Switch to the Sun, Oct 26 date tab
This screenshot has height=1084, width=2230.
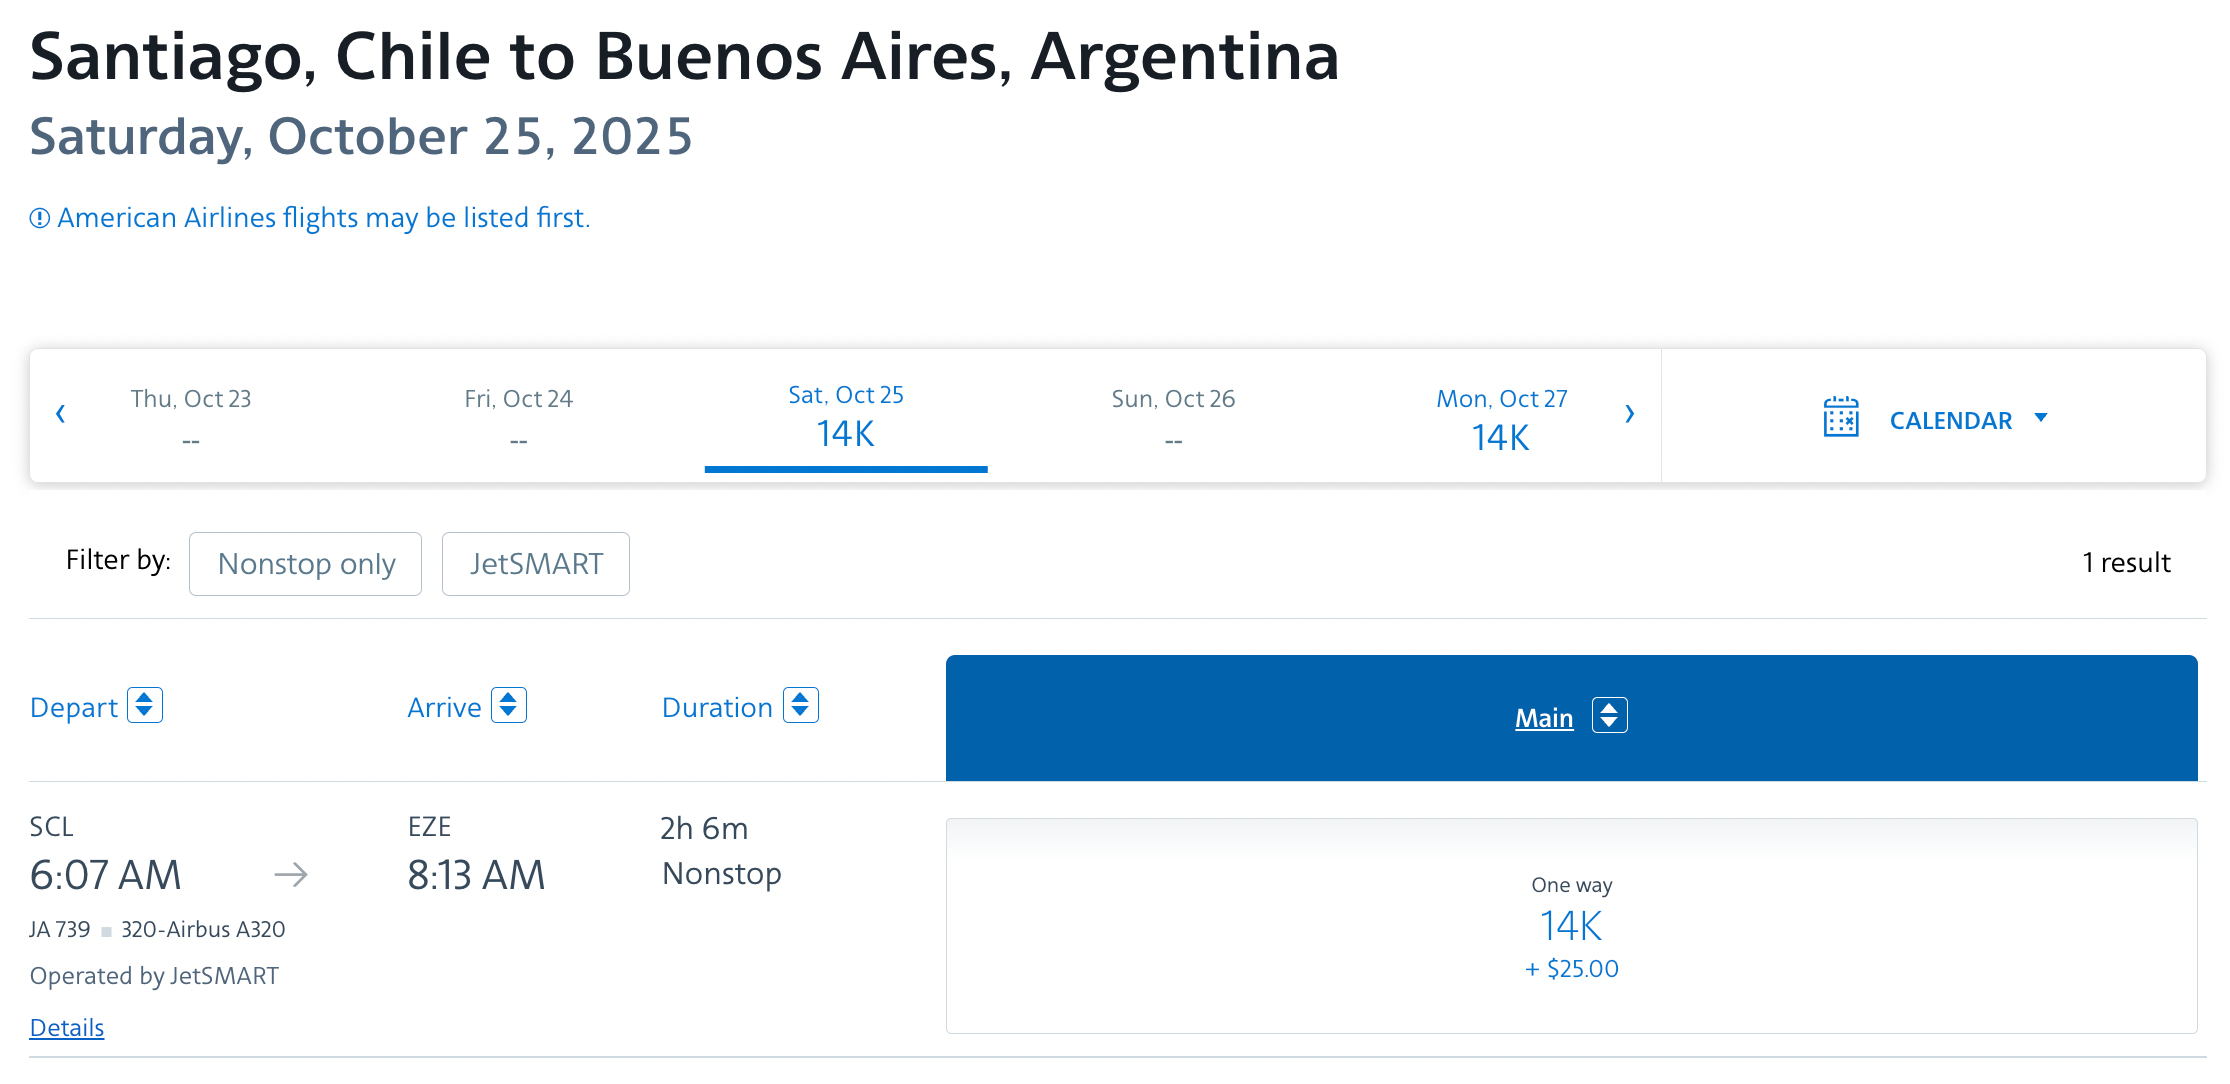tap(1173, 417)
